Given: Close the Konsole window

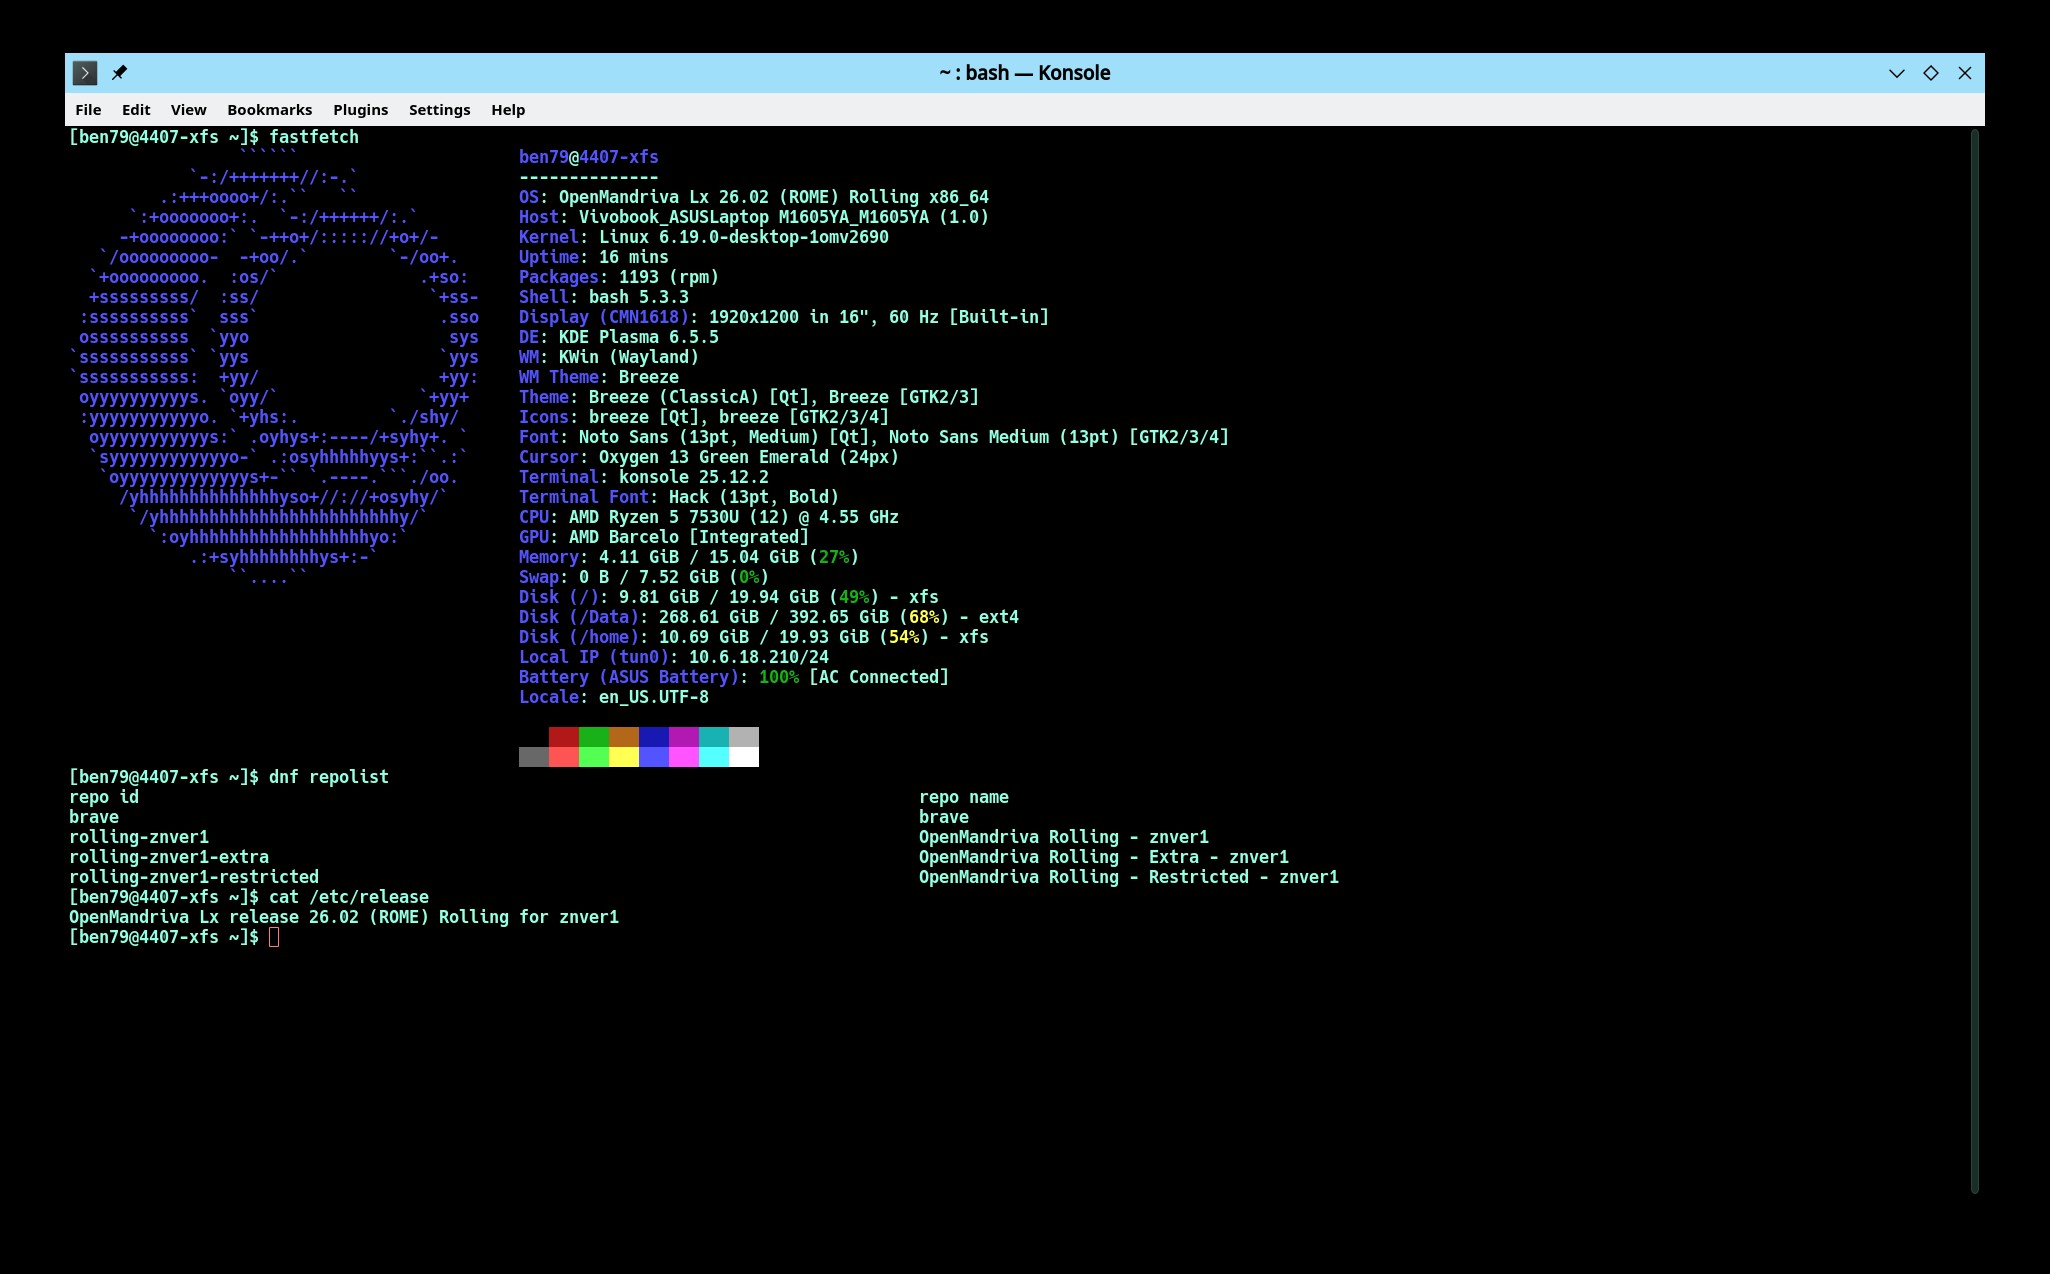Looking at the screenshot, I should (x=1964, y=73).
